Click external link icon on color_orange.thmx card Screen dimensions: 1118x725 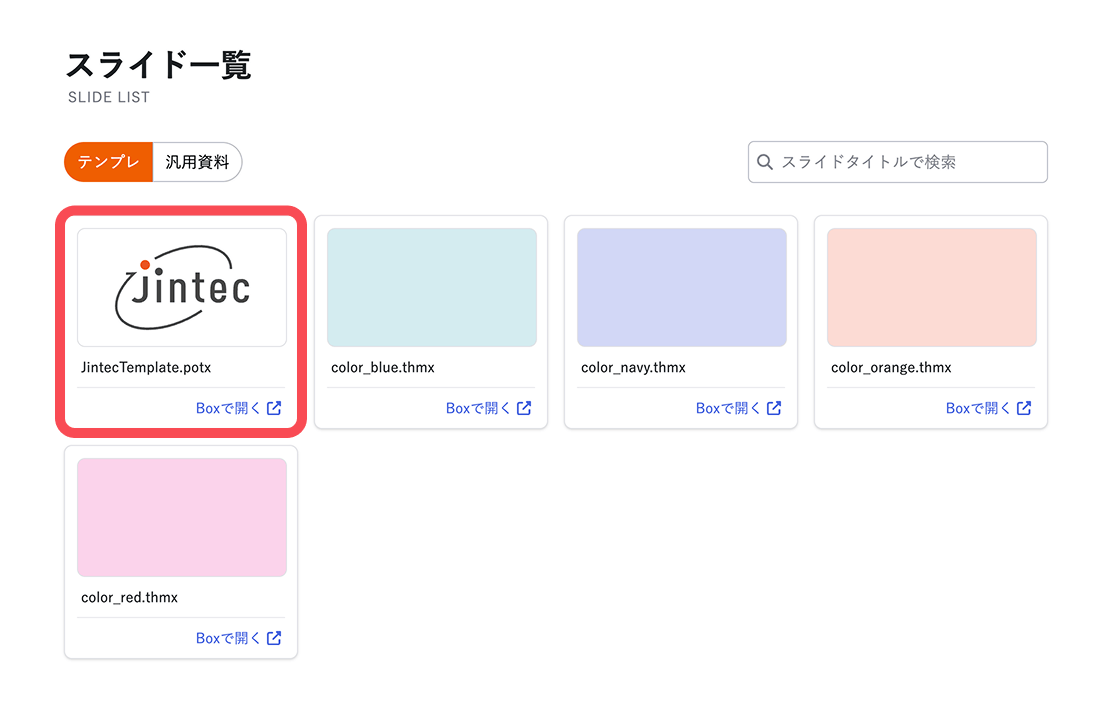[x=1024, y=408]
